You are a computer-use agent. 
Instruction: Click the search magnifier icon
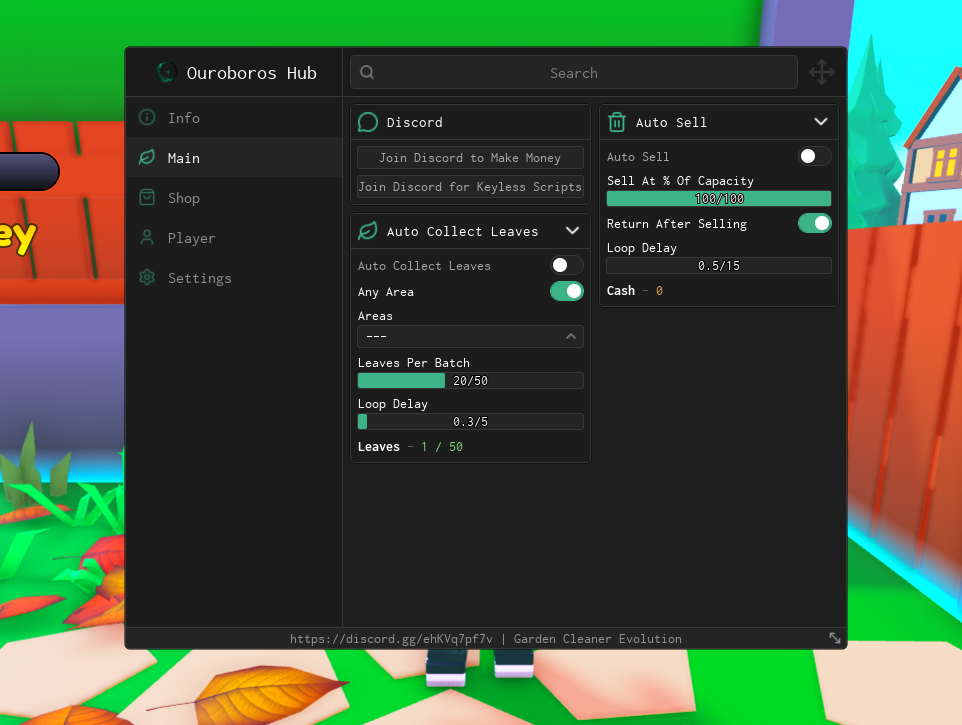[x=367, y=72]
